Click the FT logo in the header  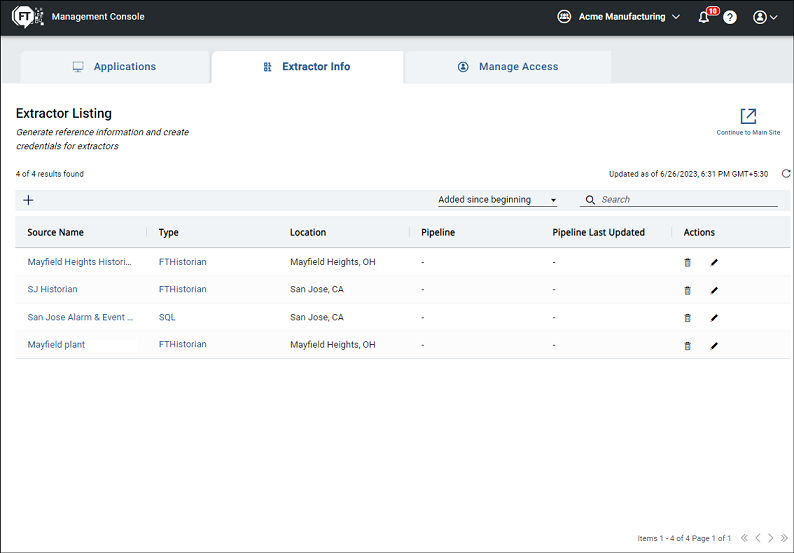27,17
